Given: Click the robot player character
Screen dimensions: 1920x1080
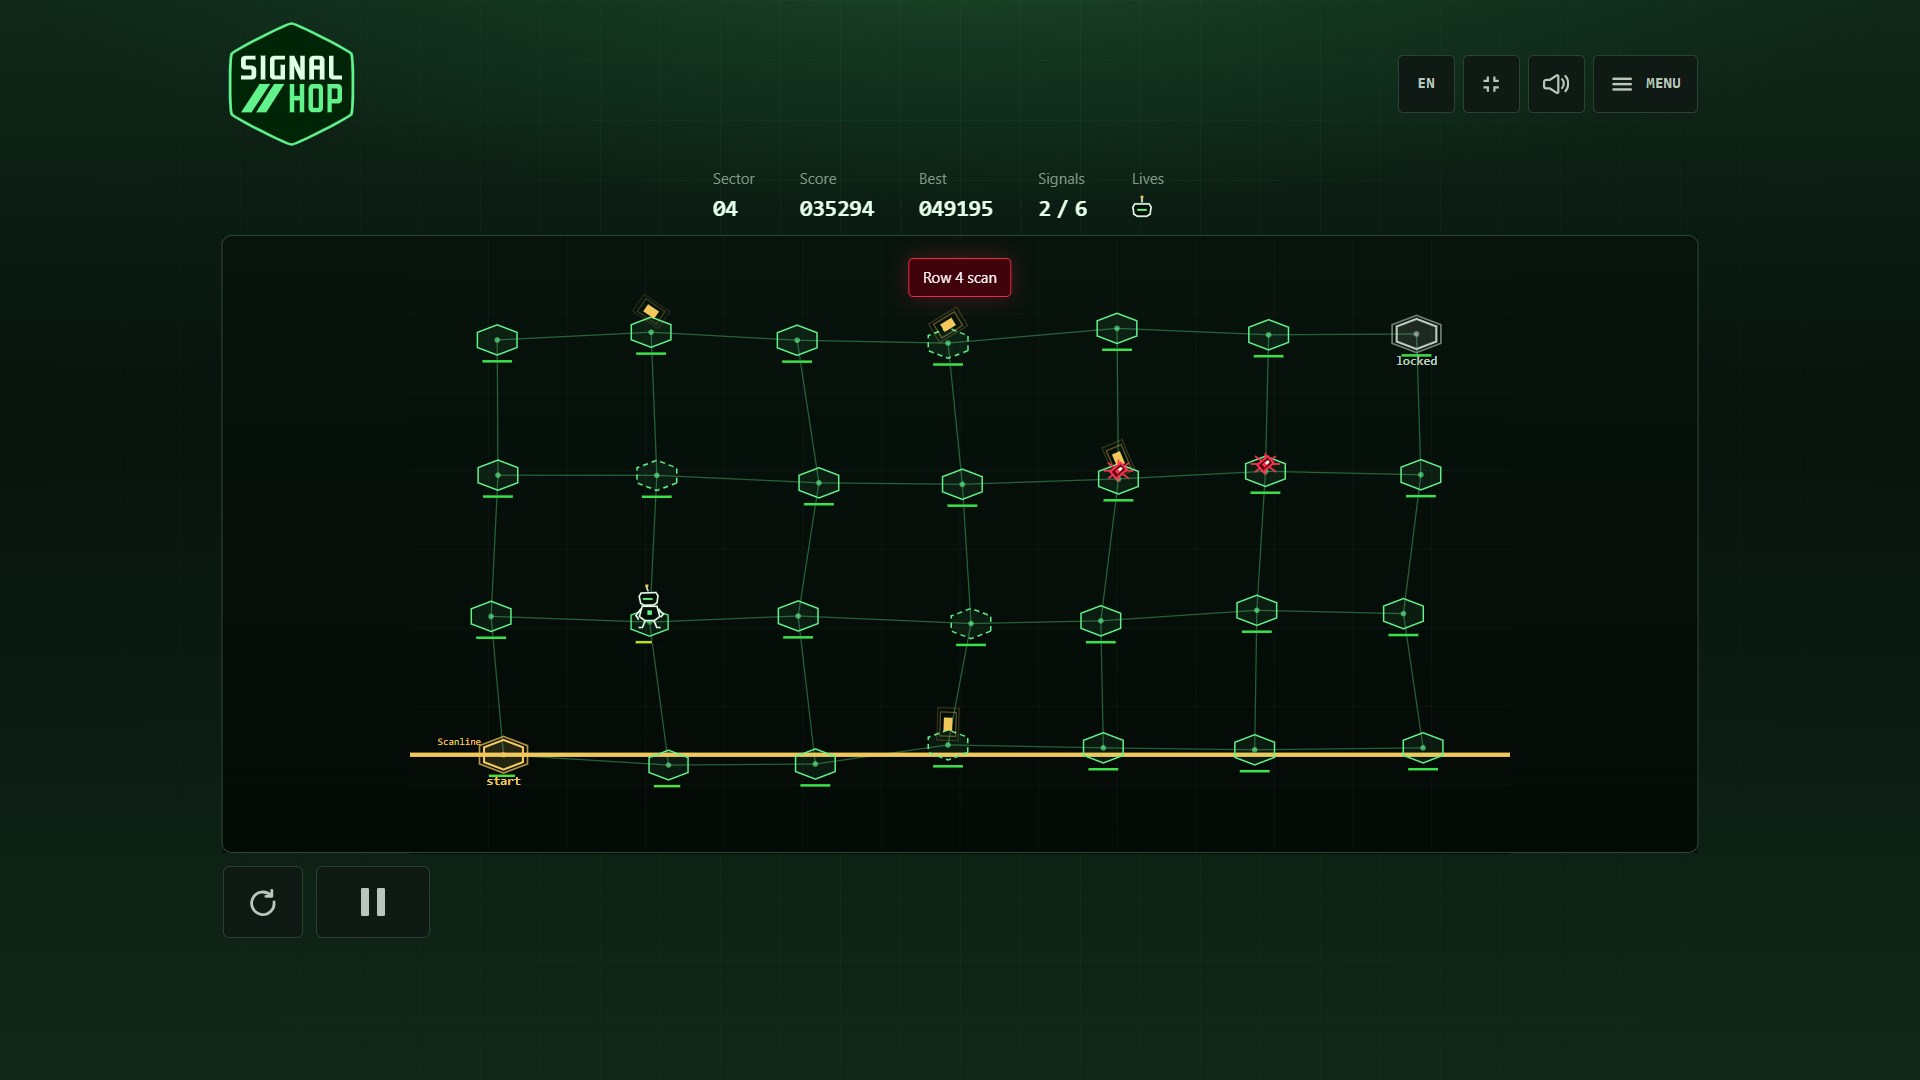Looking at the screenshot, I should (649, 607).
